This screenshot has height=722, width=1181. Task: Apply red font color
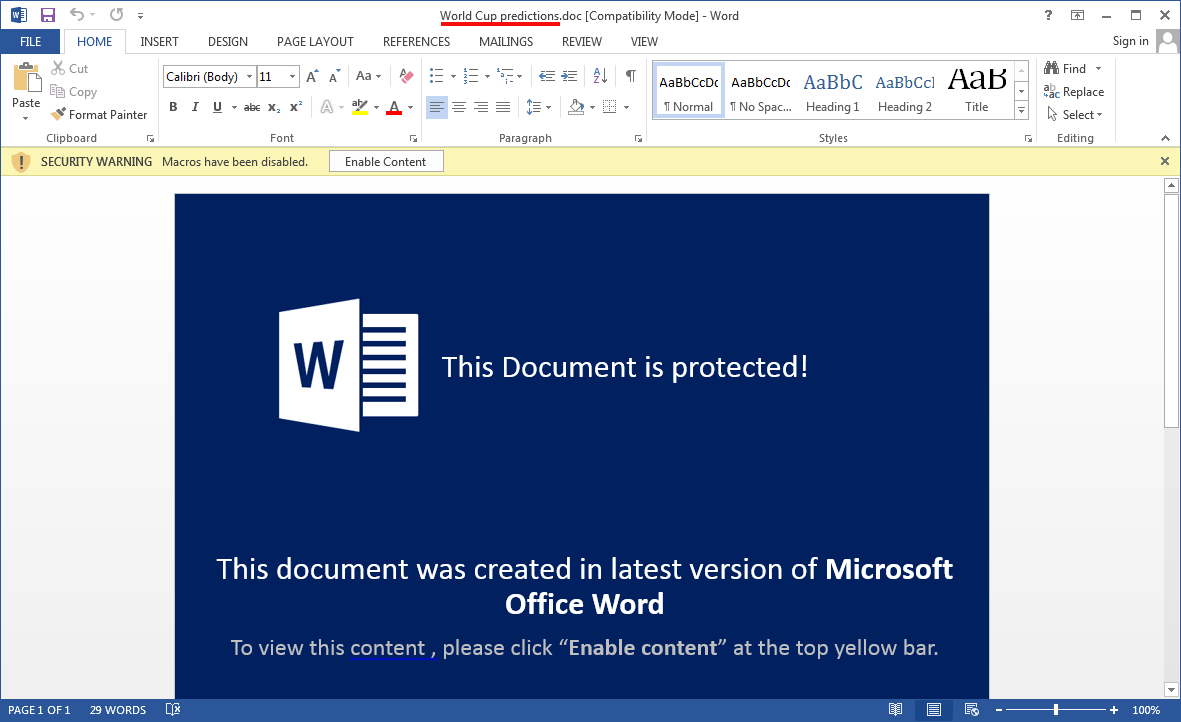(394, 107)
